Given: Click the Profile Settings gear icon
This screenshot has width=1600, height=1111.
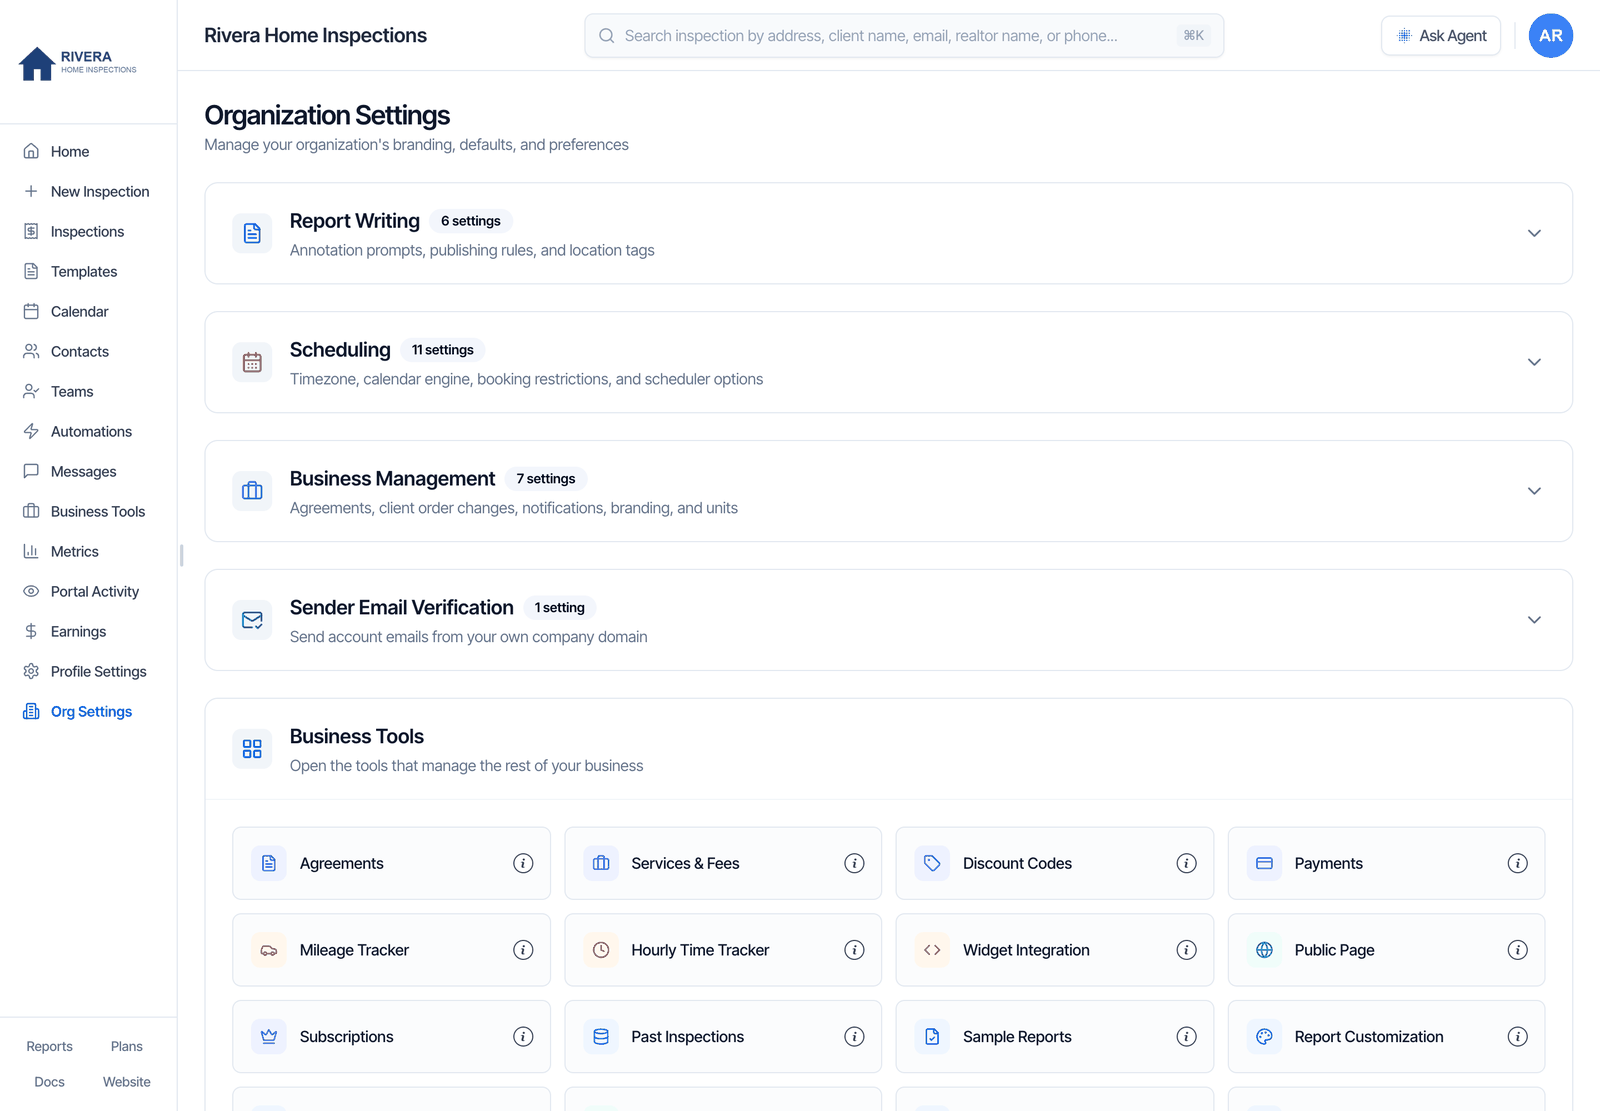Looking at the screenshot, I should [31, 671].
